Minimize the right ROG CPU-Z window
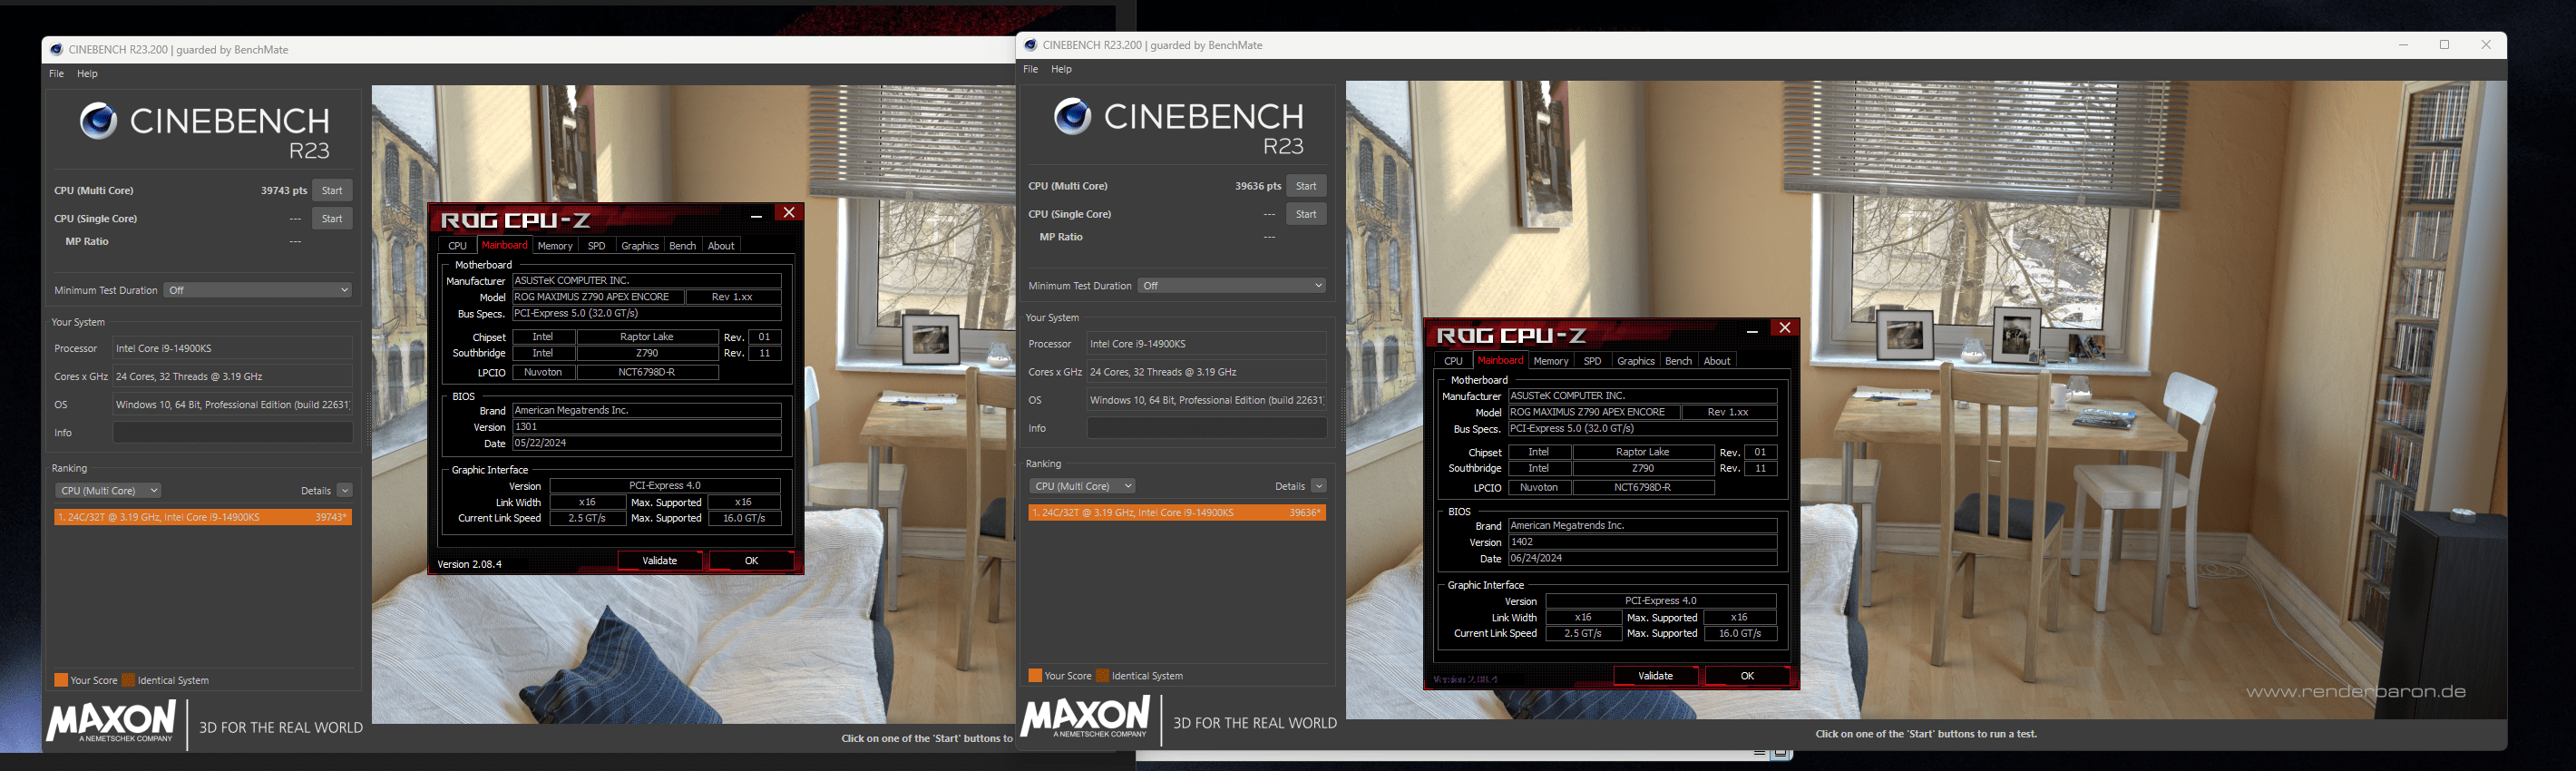The image size is (2576, 771). 1752,330
